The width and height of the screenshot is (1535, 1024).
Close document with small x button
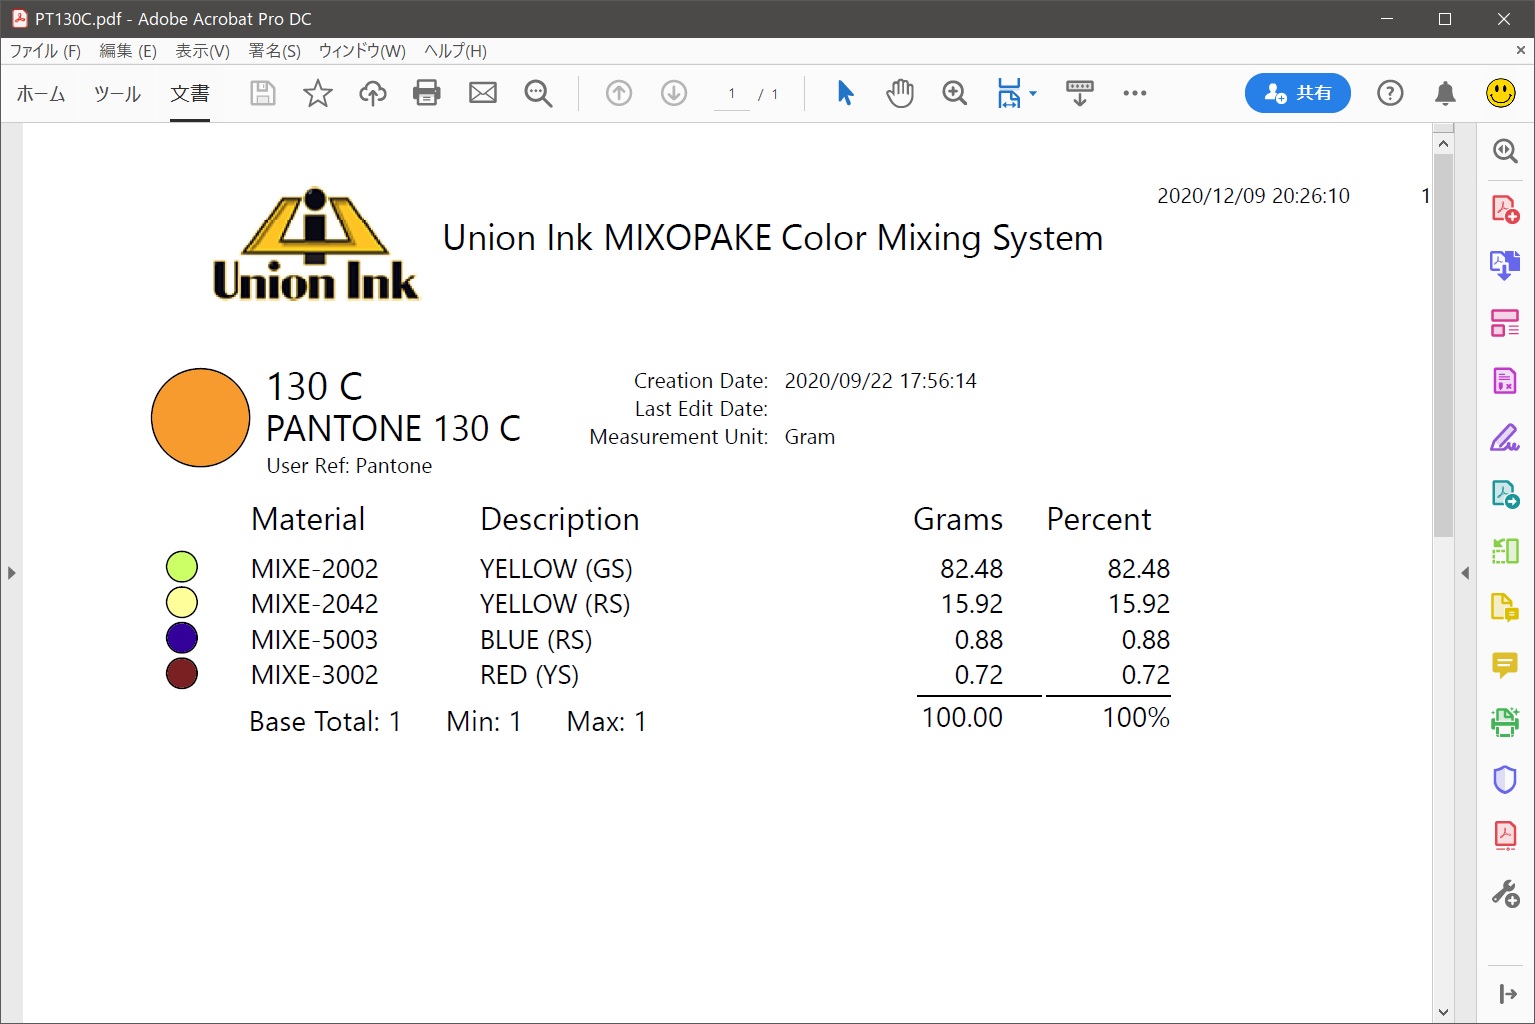(1520, 49)
